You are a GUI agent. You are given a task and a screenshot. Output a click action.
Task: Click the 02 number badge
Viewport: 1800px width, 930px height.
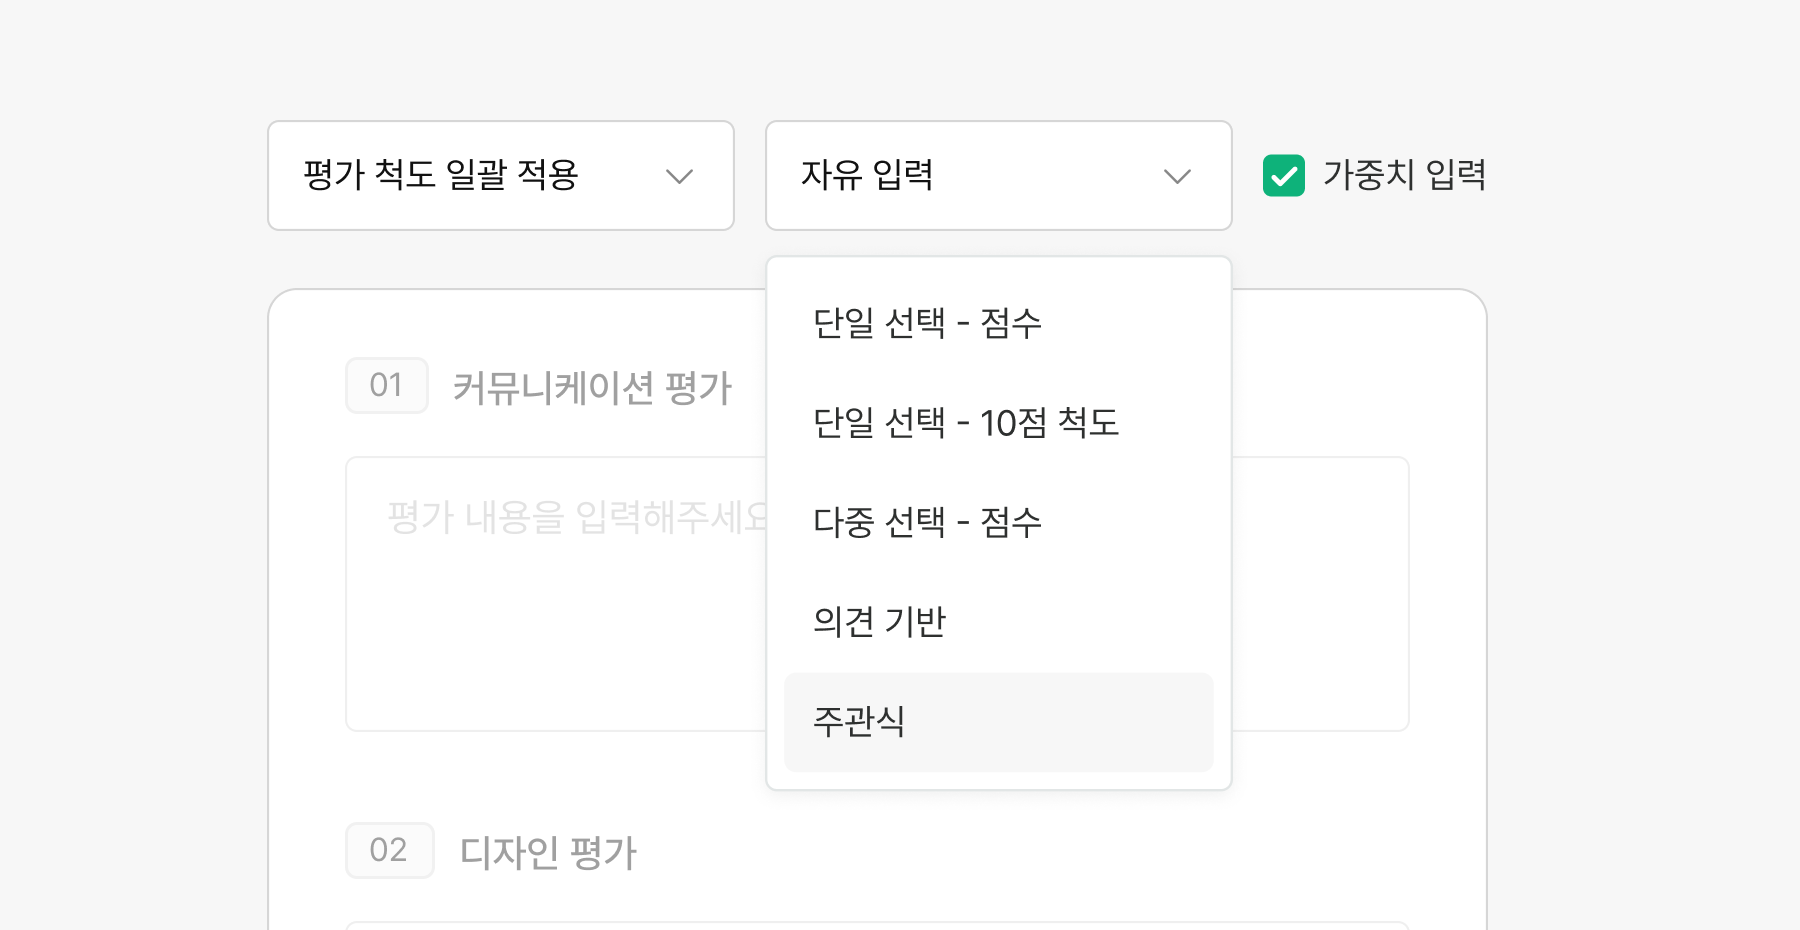[x=389, y=850]
